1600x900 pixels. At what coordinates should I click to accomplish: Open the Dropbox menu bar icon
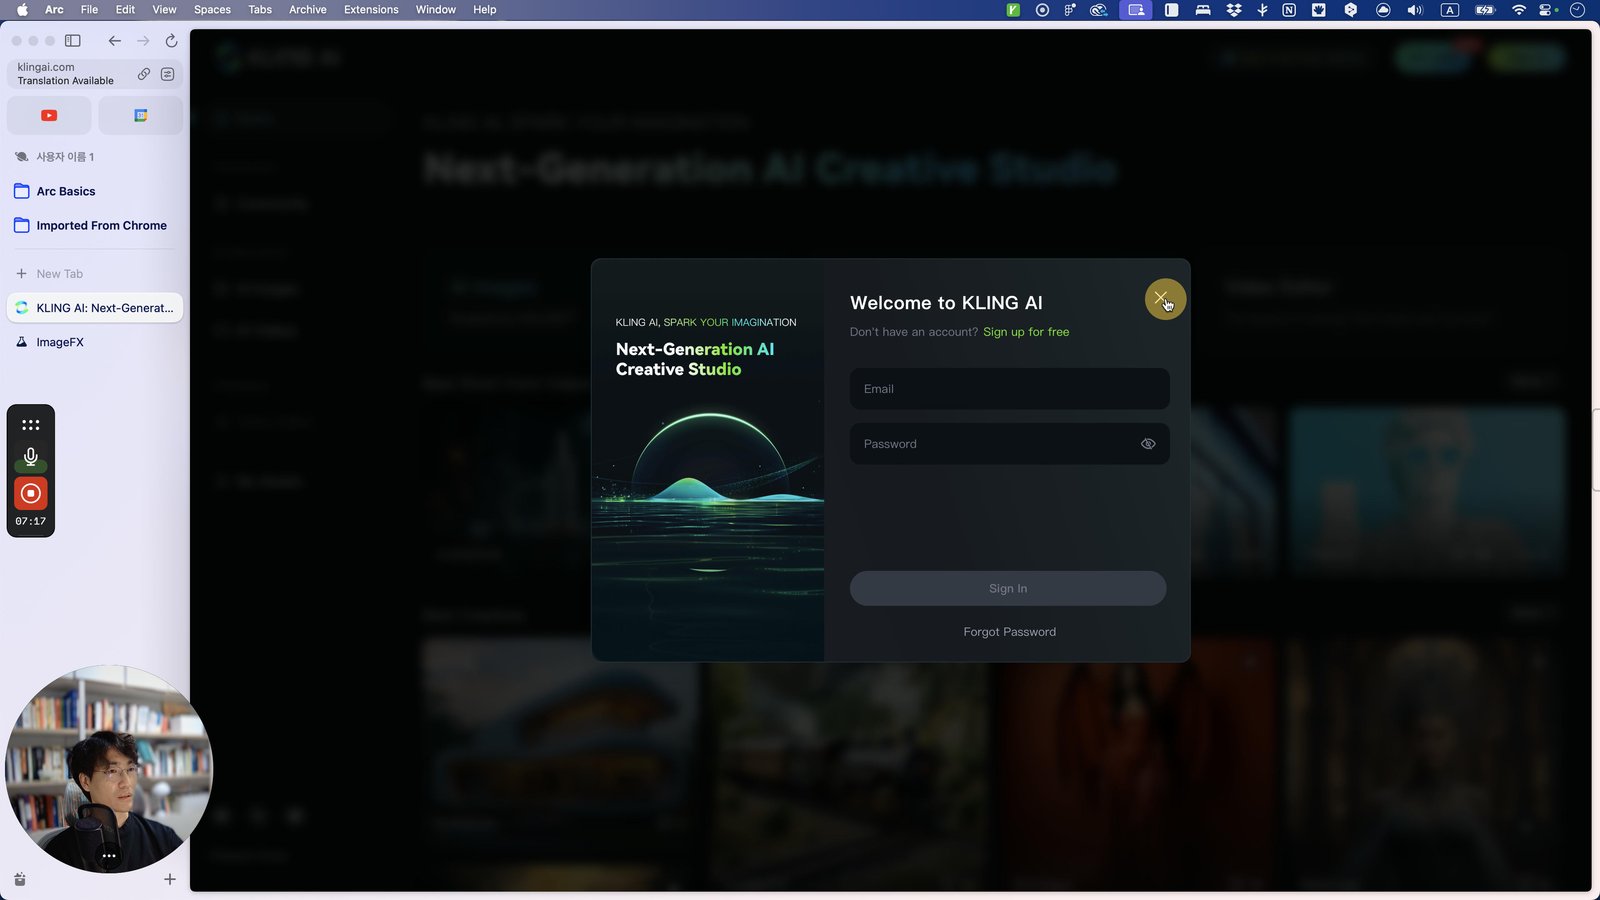1234,10
